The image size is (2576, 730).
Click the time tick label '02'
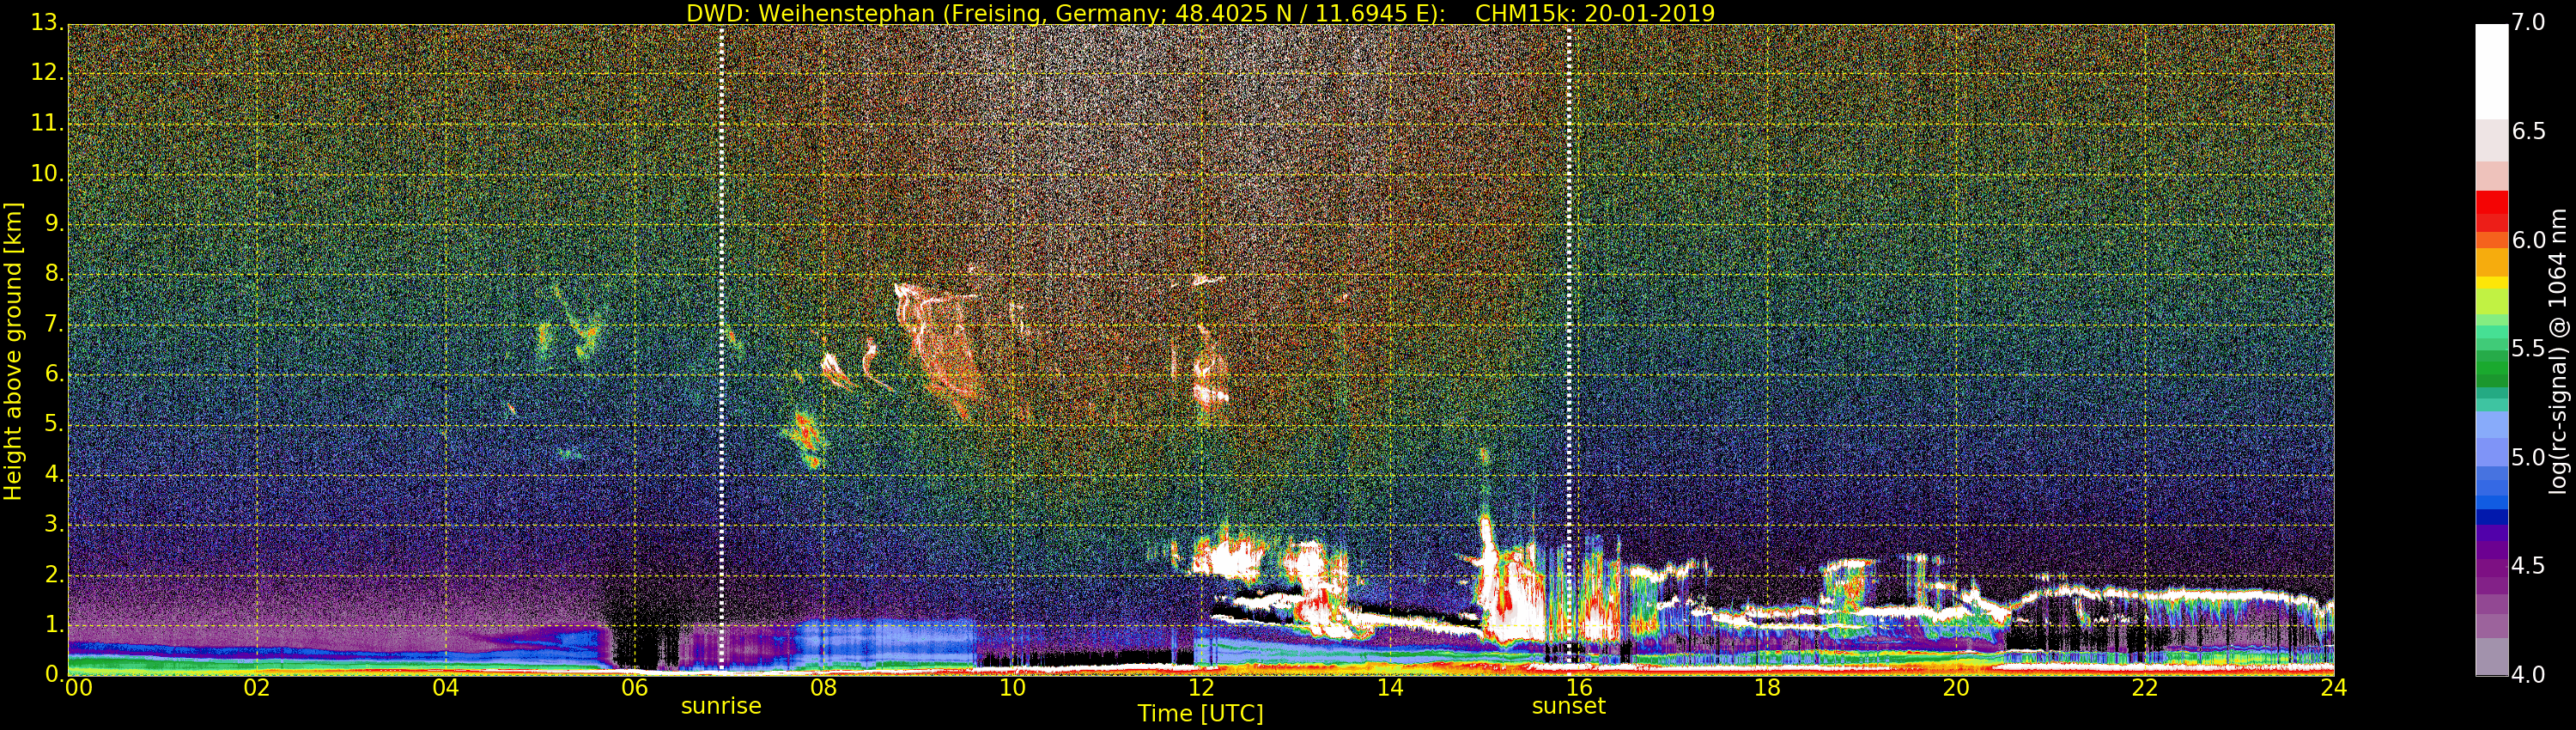tap(257, 688)
